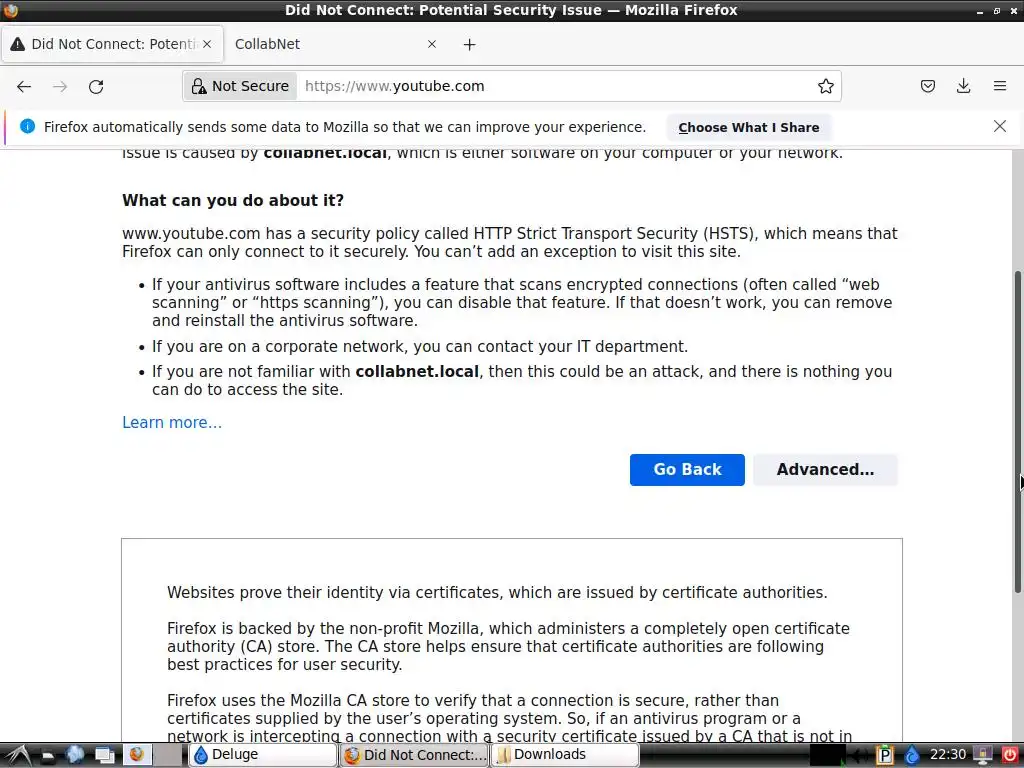Switch to the Deluge taskbar window
1024x768 pixels.
(263, 755)
